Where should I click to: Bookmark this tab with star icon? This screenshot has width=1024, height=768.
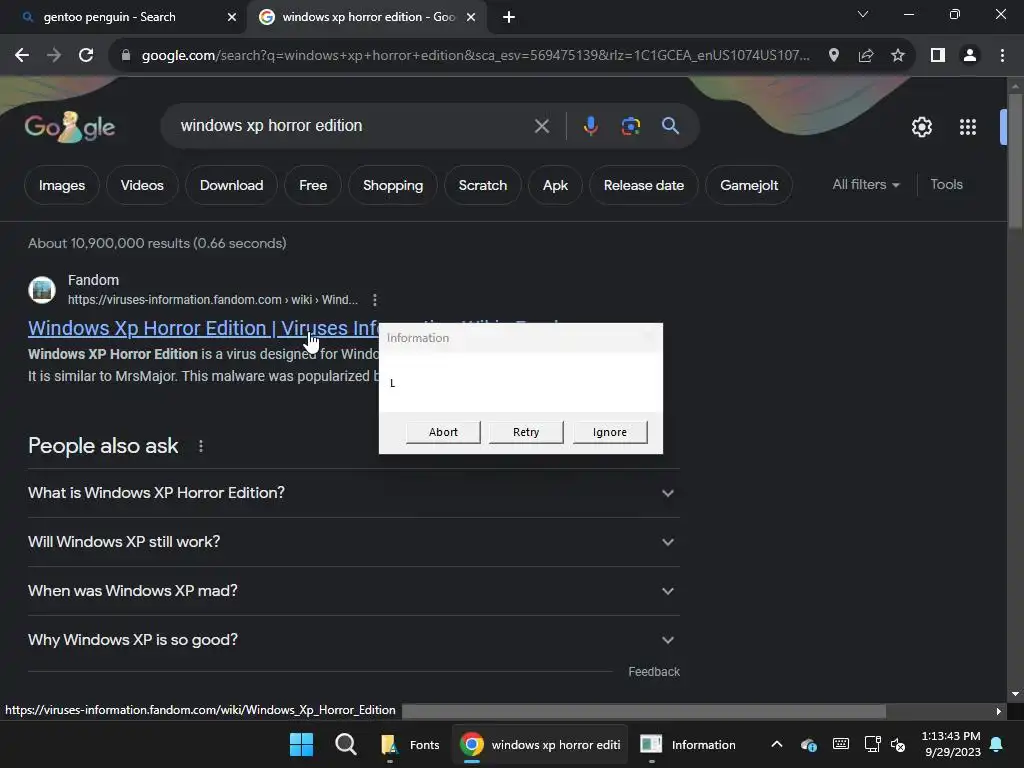point(898,56)
